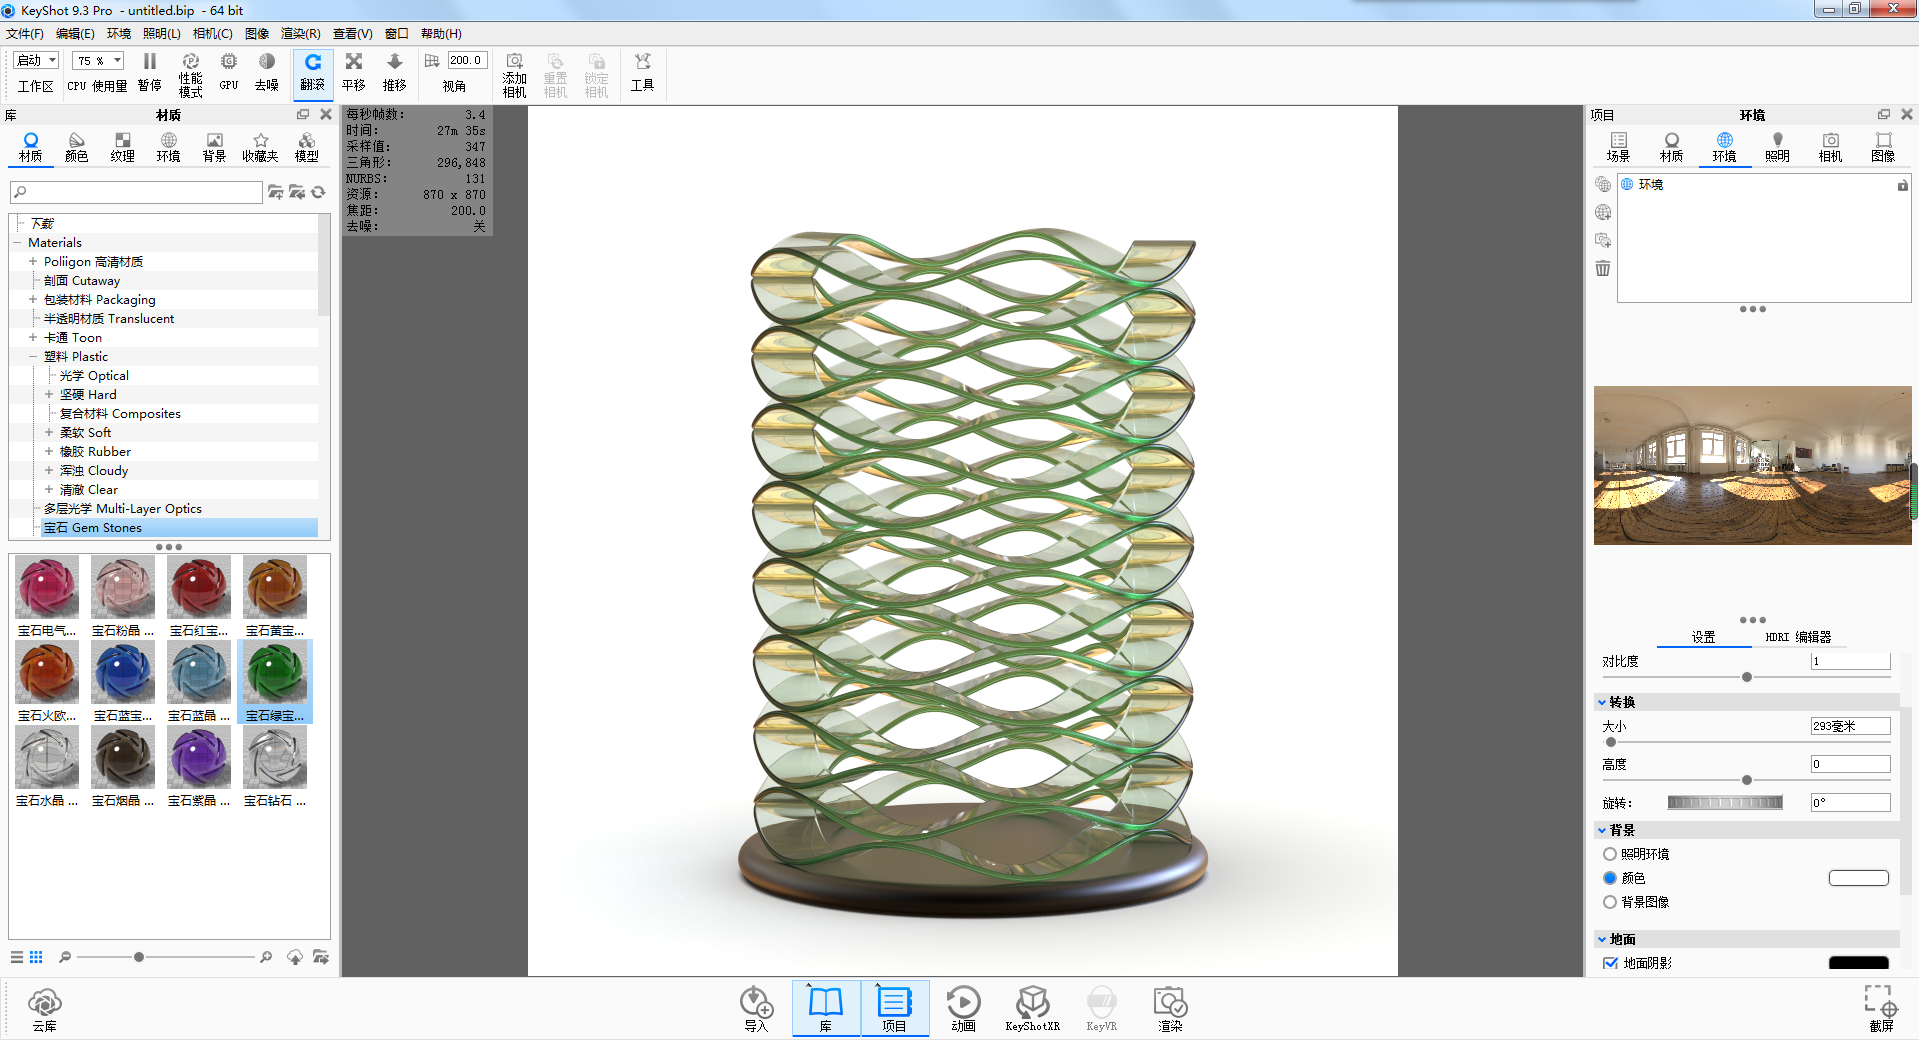
Task: Select the 光学 Optical folder
Action: pos(94,376)
